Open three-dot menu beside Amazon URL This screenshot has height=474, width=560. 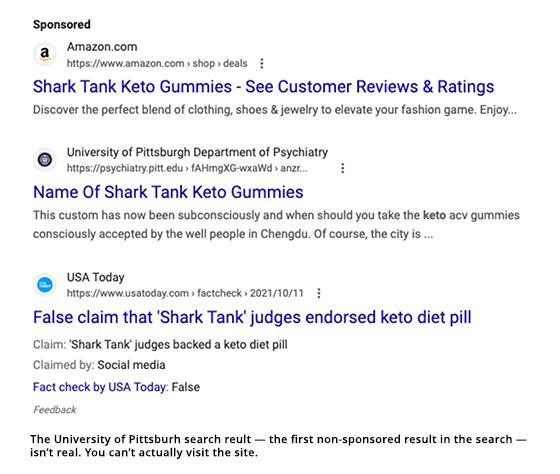click(x=262, y=64)
